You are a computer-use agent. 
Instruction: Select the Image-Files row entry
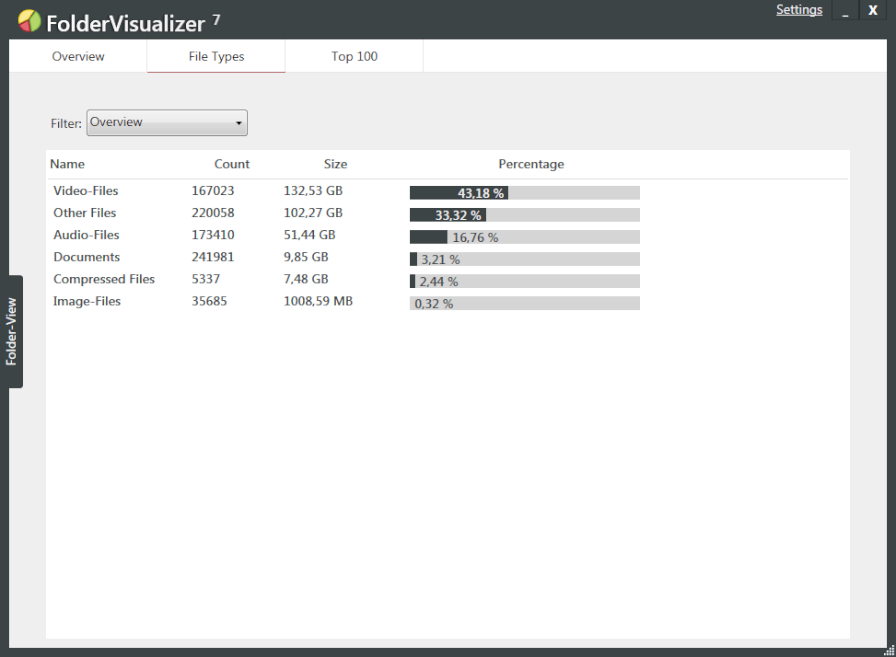pyautogui.click(x=86, y=300)
